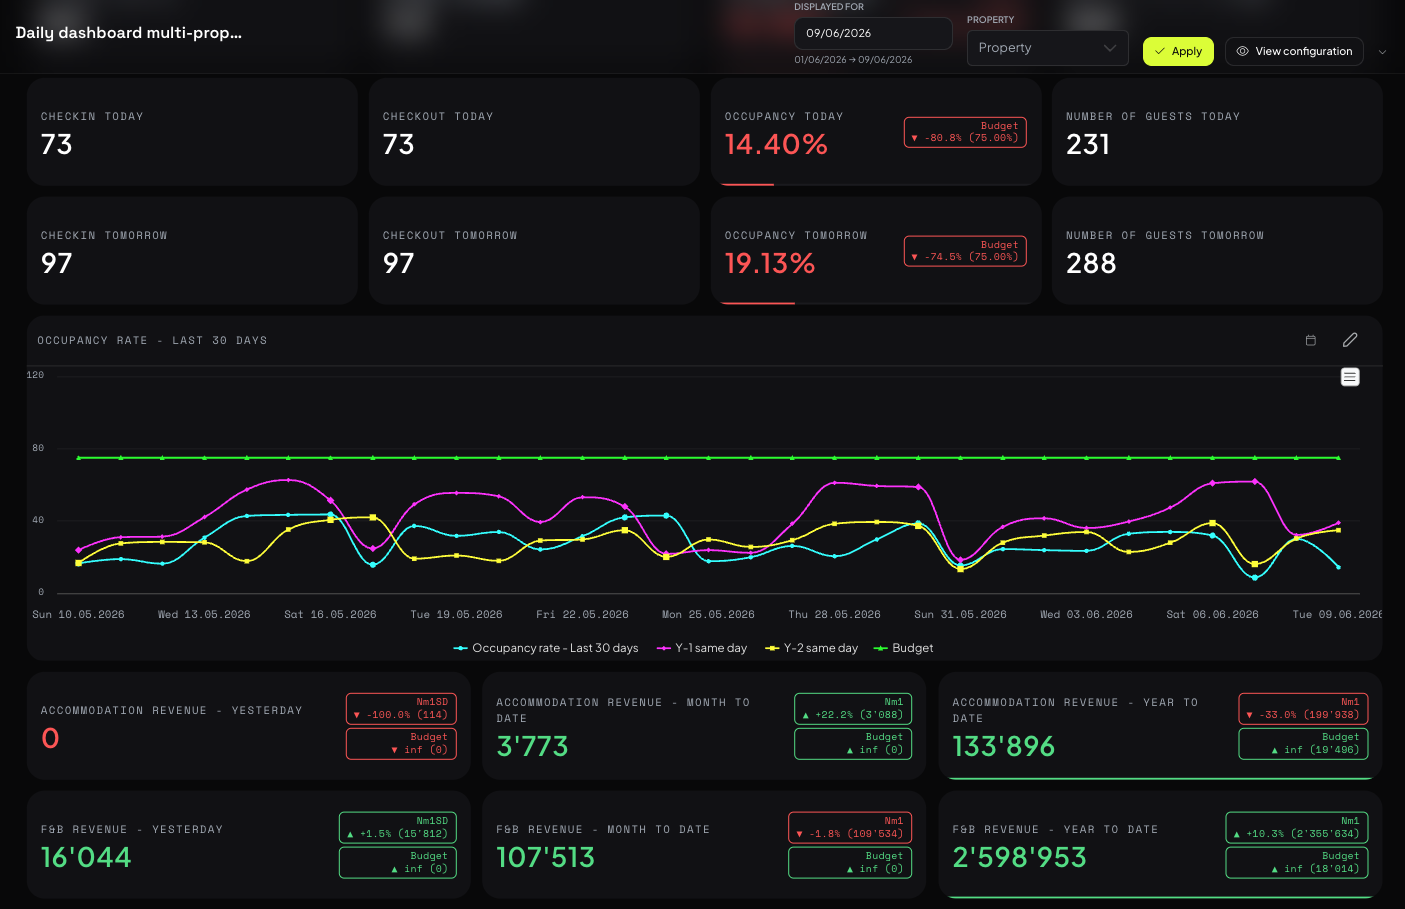Click the calendar icon in Occupancy Rate panel
The height and width of the screenshot is (909, 1405).
[x=1310, y=340]
